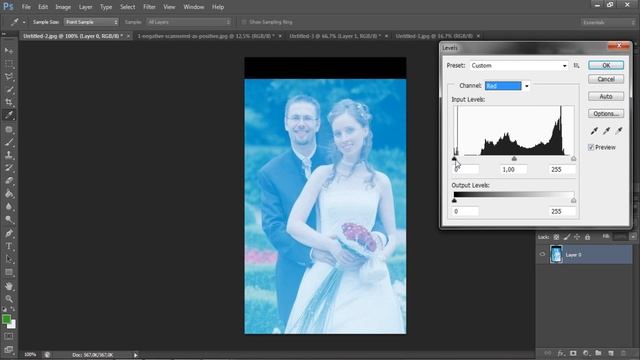Image resolution: width=640 pixels, height=360 pixels.
Task: Open the Fill value dropdown arrow
Action: click(x=633, y=237)
